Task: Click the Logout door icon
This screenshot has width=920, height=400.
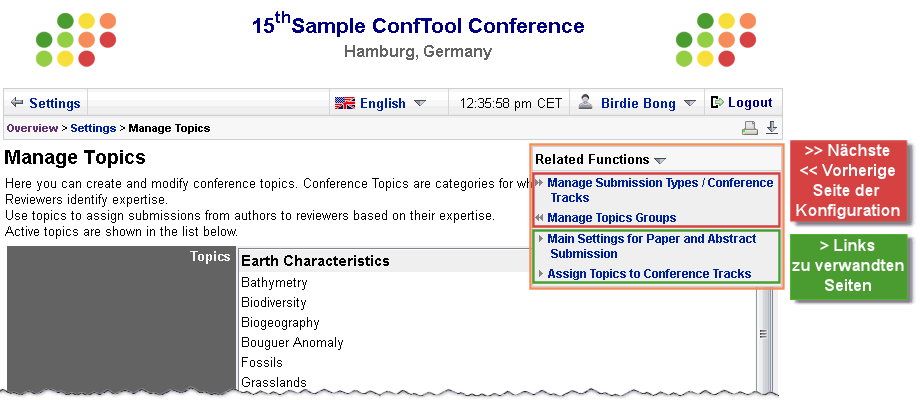Action: (x=717, y=103)
